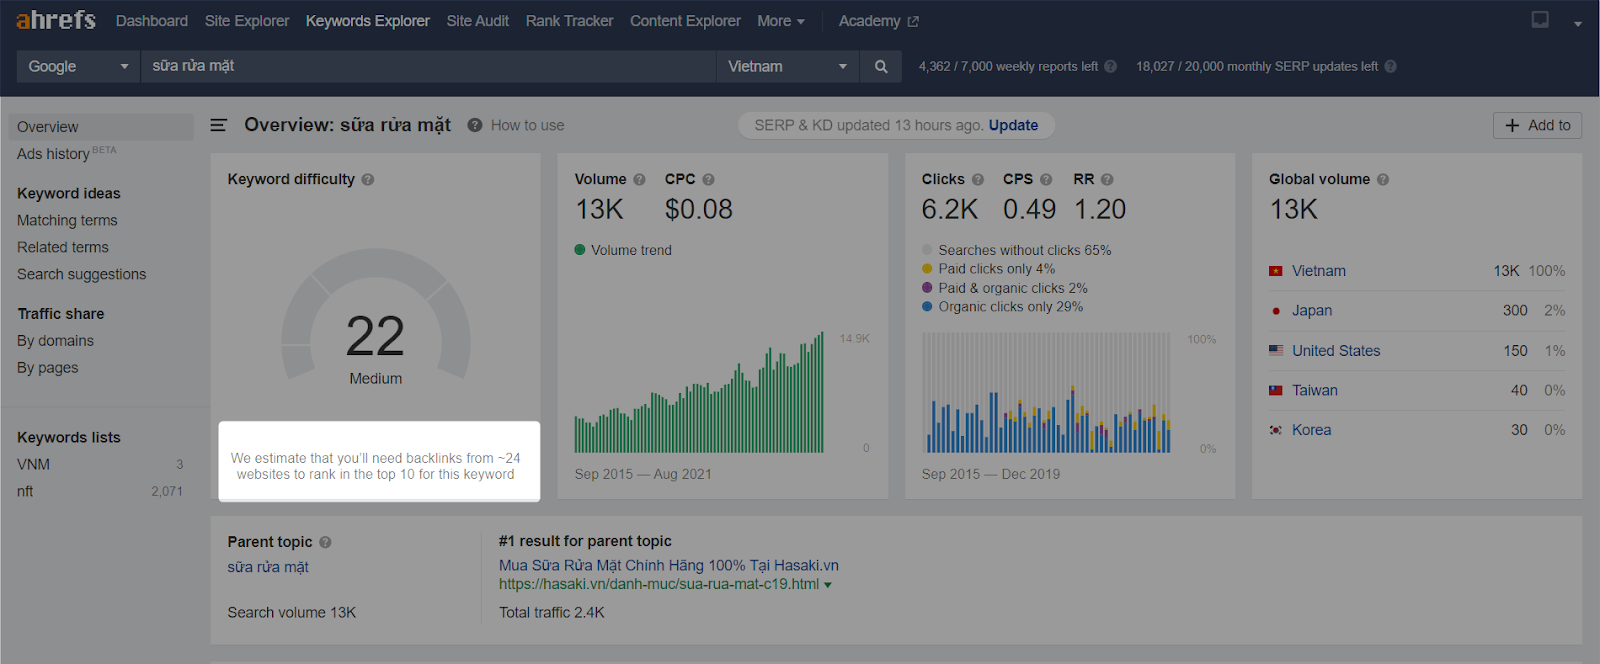Click the Paid & organic clicks purple dot
Image resolution: width=1600 pixels, height=664 pixels.
927,288
